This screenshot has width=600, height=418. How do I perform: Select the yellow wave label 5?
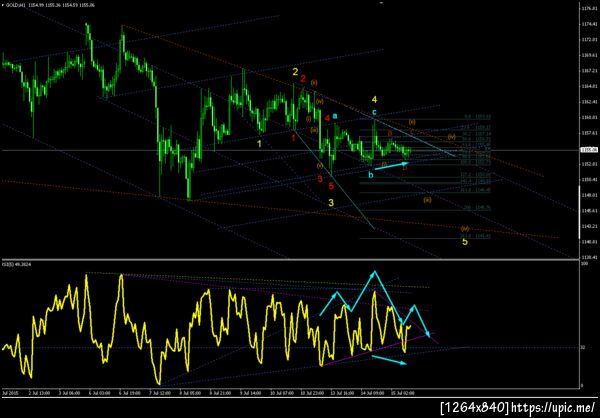tap(465, 242)
